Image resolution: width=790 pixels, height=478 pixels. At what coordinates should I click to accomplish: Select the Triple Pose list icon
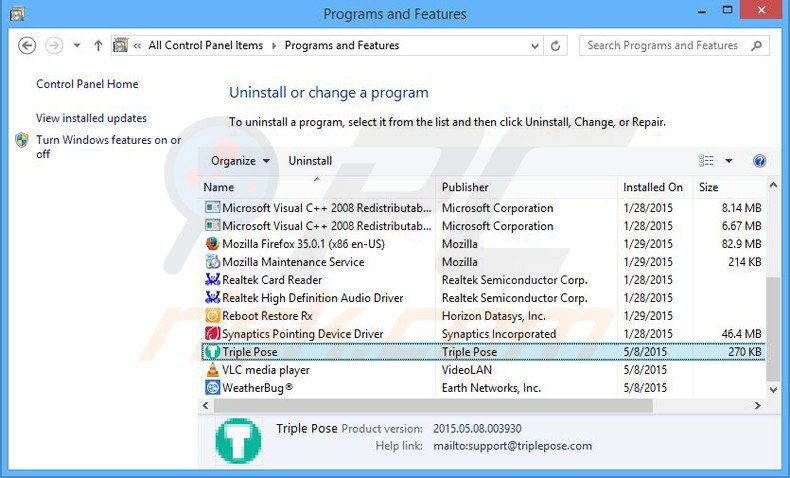pyautogui.click(x=213, y=352)
